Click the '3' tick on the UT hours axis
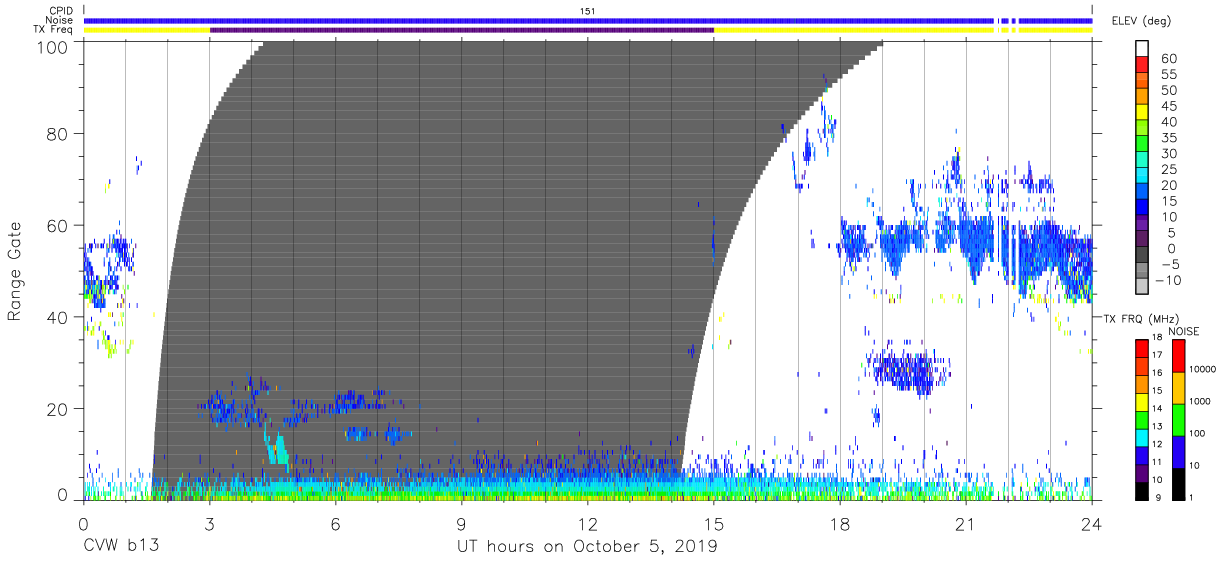Image resolution: width=1228 pixels, height=567 pixels. [x=209, y=523]
